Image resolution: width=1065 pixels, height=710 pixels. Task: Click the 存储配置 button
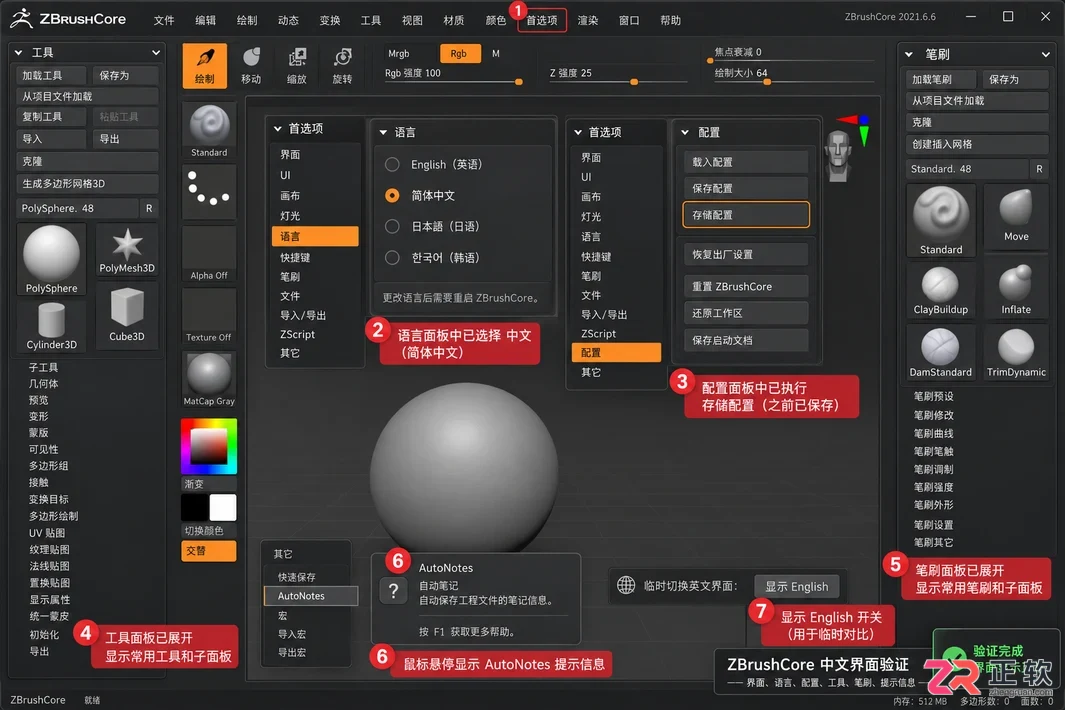point(746,215)
